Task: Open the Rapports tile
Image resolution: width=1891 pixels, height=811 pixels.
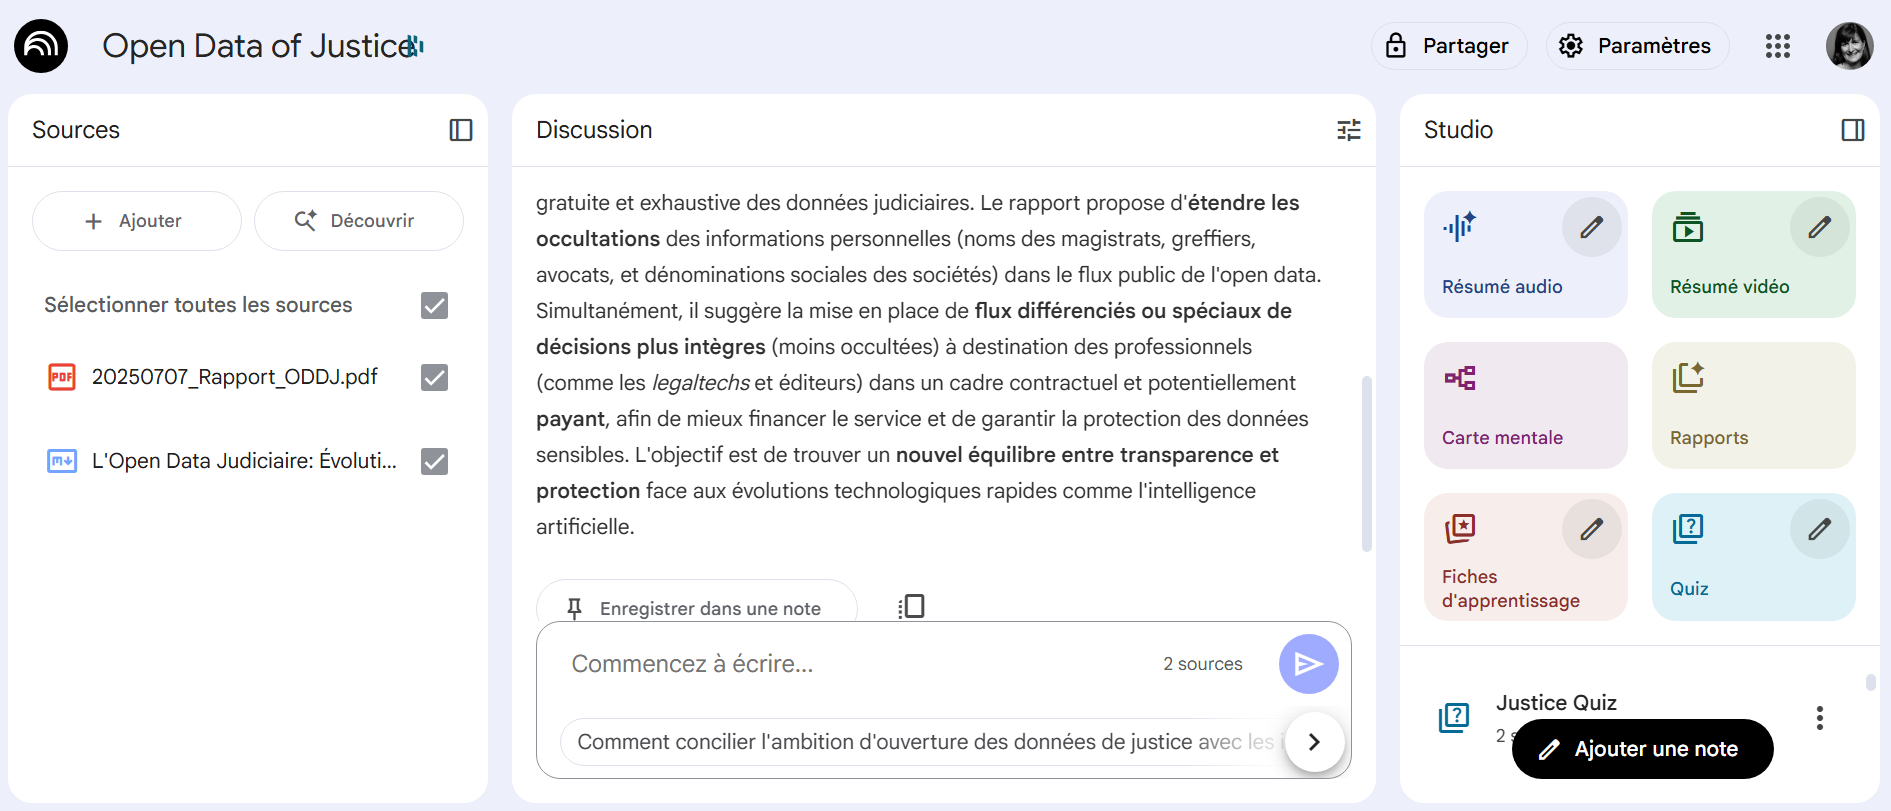Action: pos(1753,405)
